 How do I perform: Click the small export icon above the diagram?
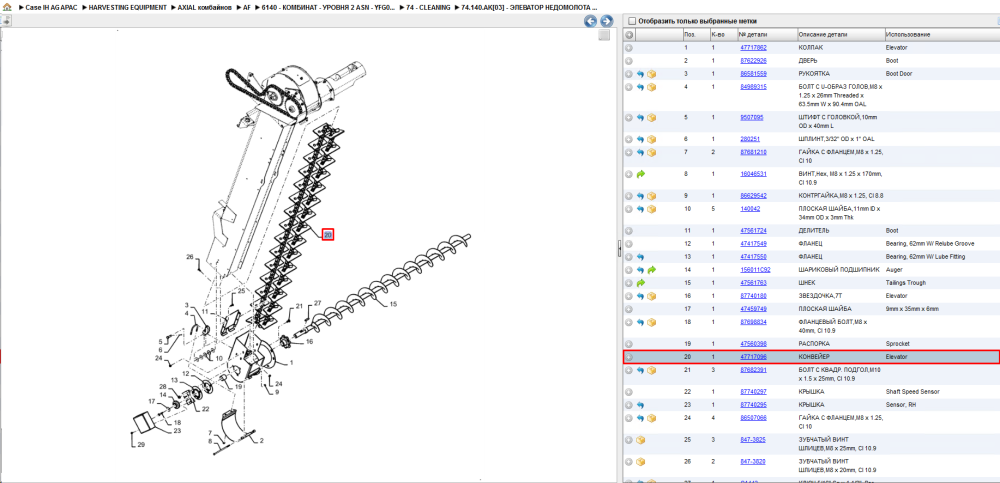tap(5, 20)
